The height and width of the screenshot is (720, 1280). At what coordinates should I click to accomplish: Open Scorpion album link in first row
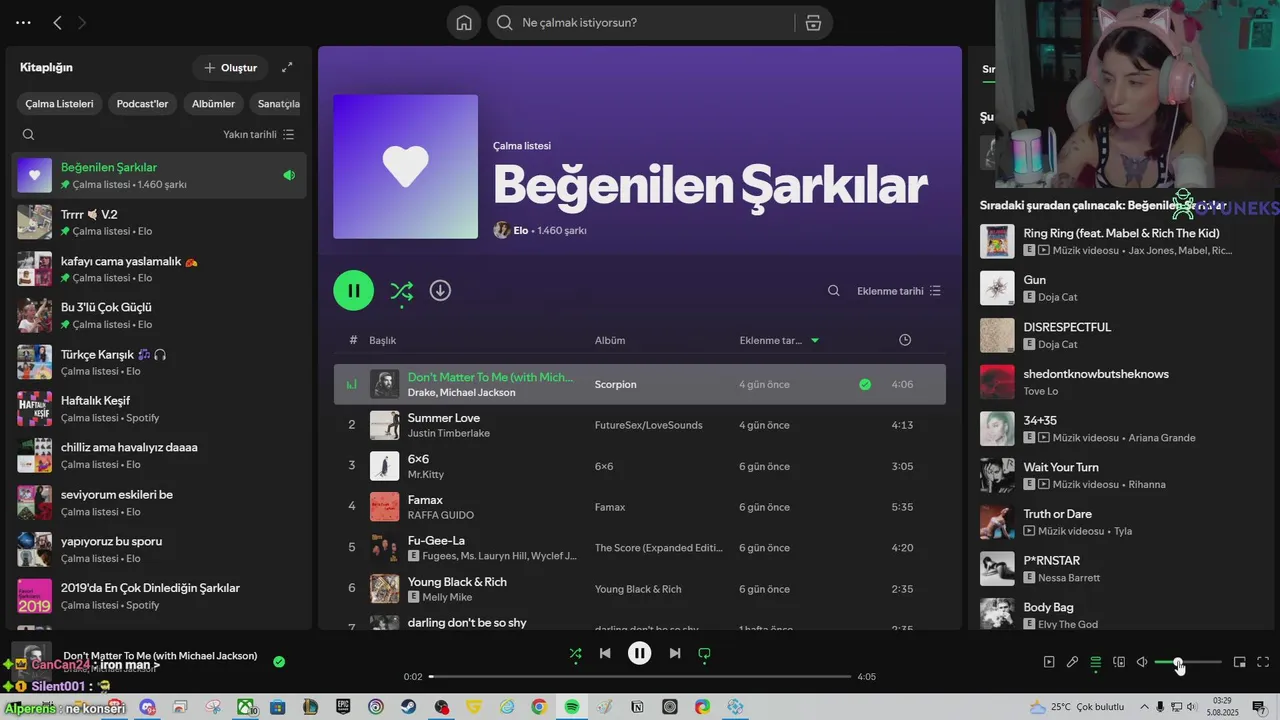coord(615,384)
